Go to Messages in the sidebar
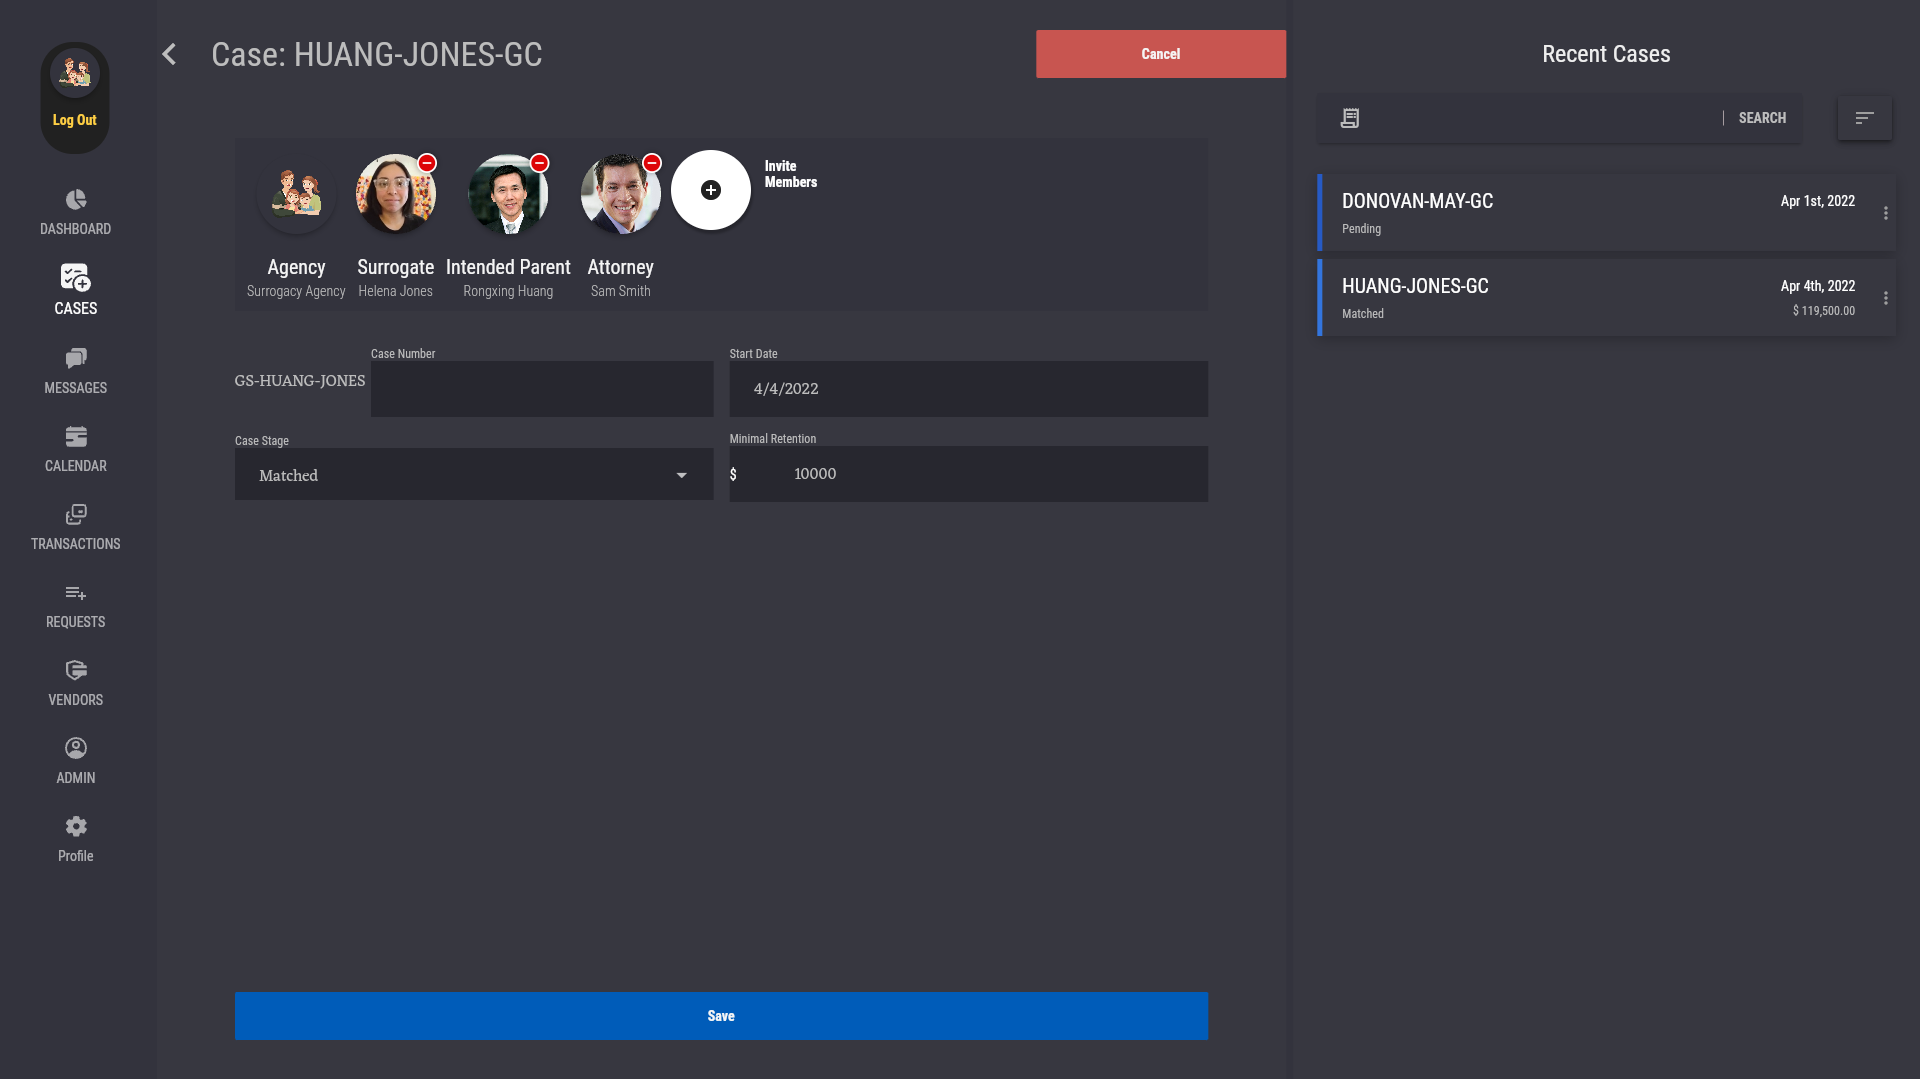 (76, 371)
